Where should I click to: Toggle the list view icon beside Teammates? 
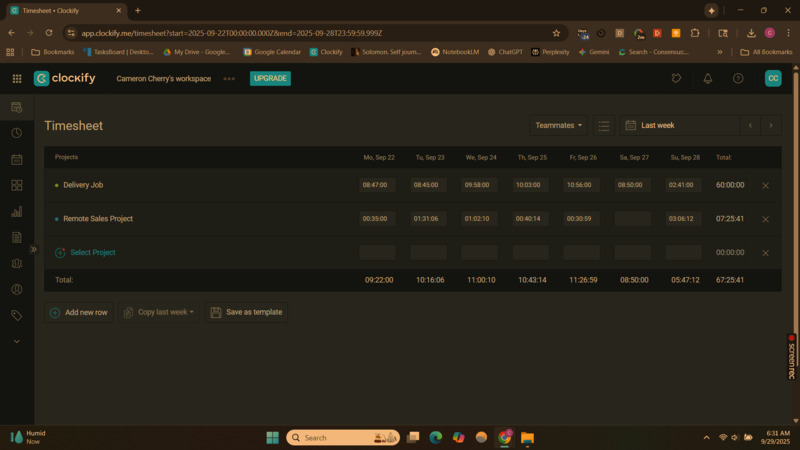coord(604,126)
